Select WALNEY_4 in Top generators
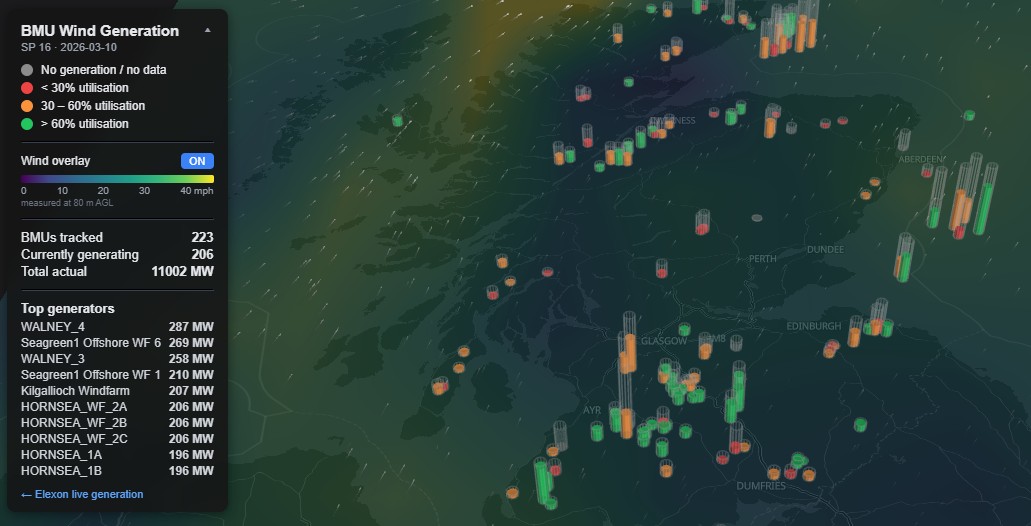This screenshot has height=526, width=1031. pos(117,327)
